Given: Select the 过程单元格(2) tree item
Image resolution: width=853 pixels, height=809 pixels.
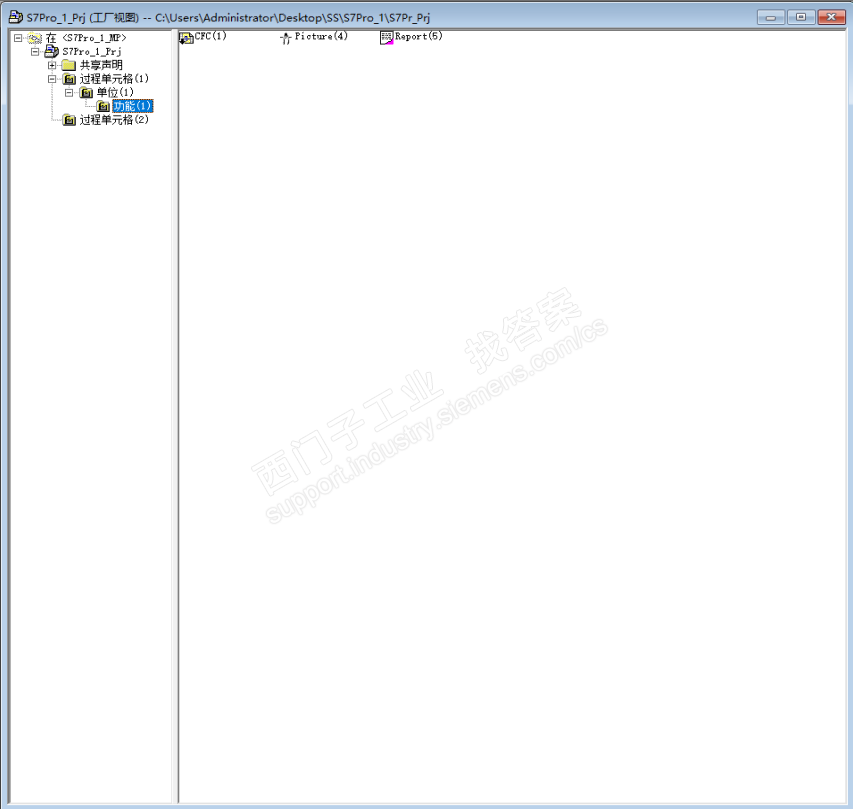Looking at the screenshot, I should click(114, 120).
